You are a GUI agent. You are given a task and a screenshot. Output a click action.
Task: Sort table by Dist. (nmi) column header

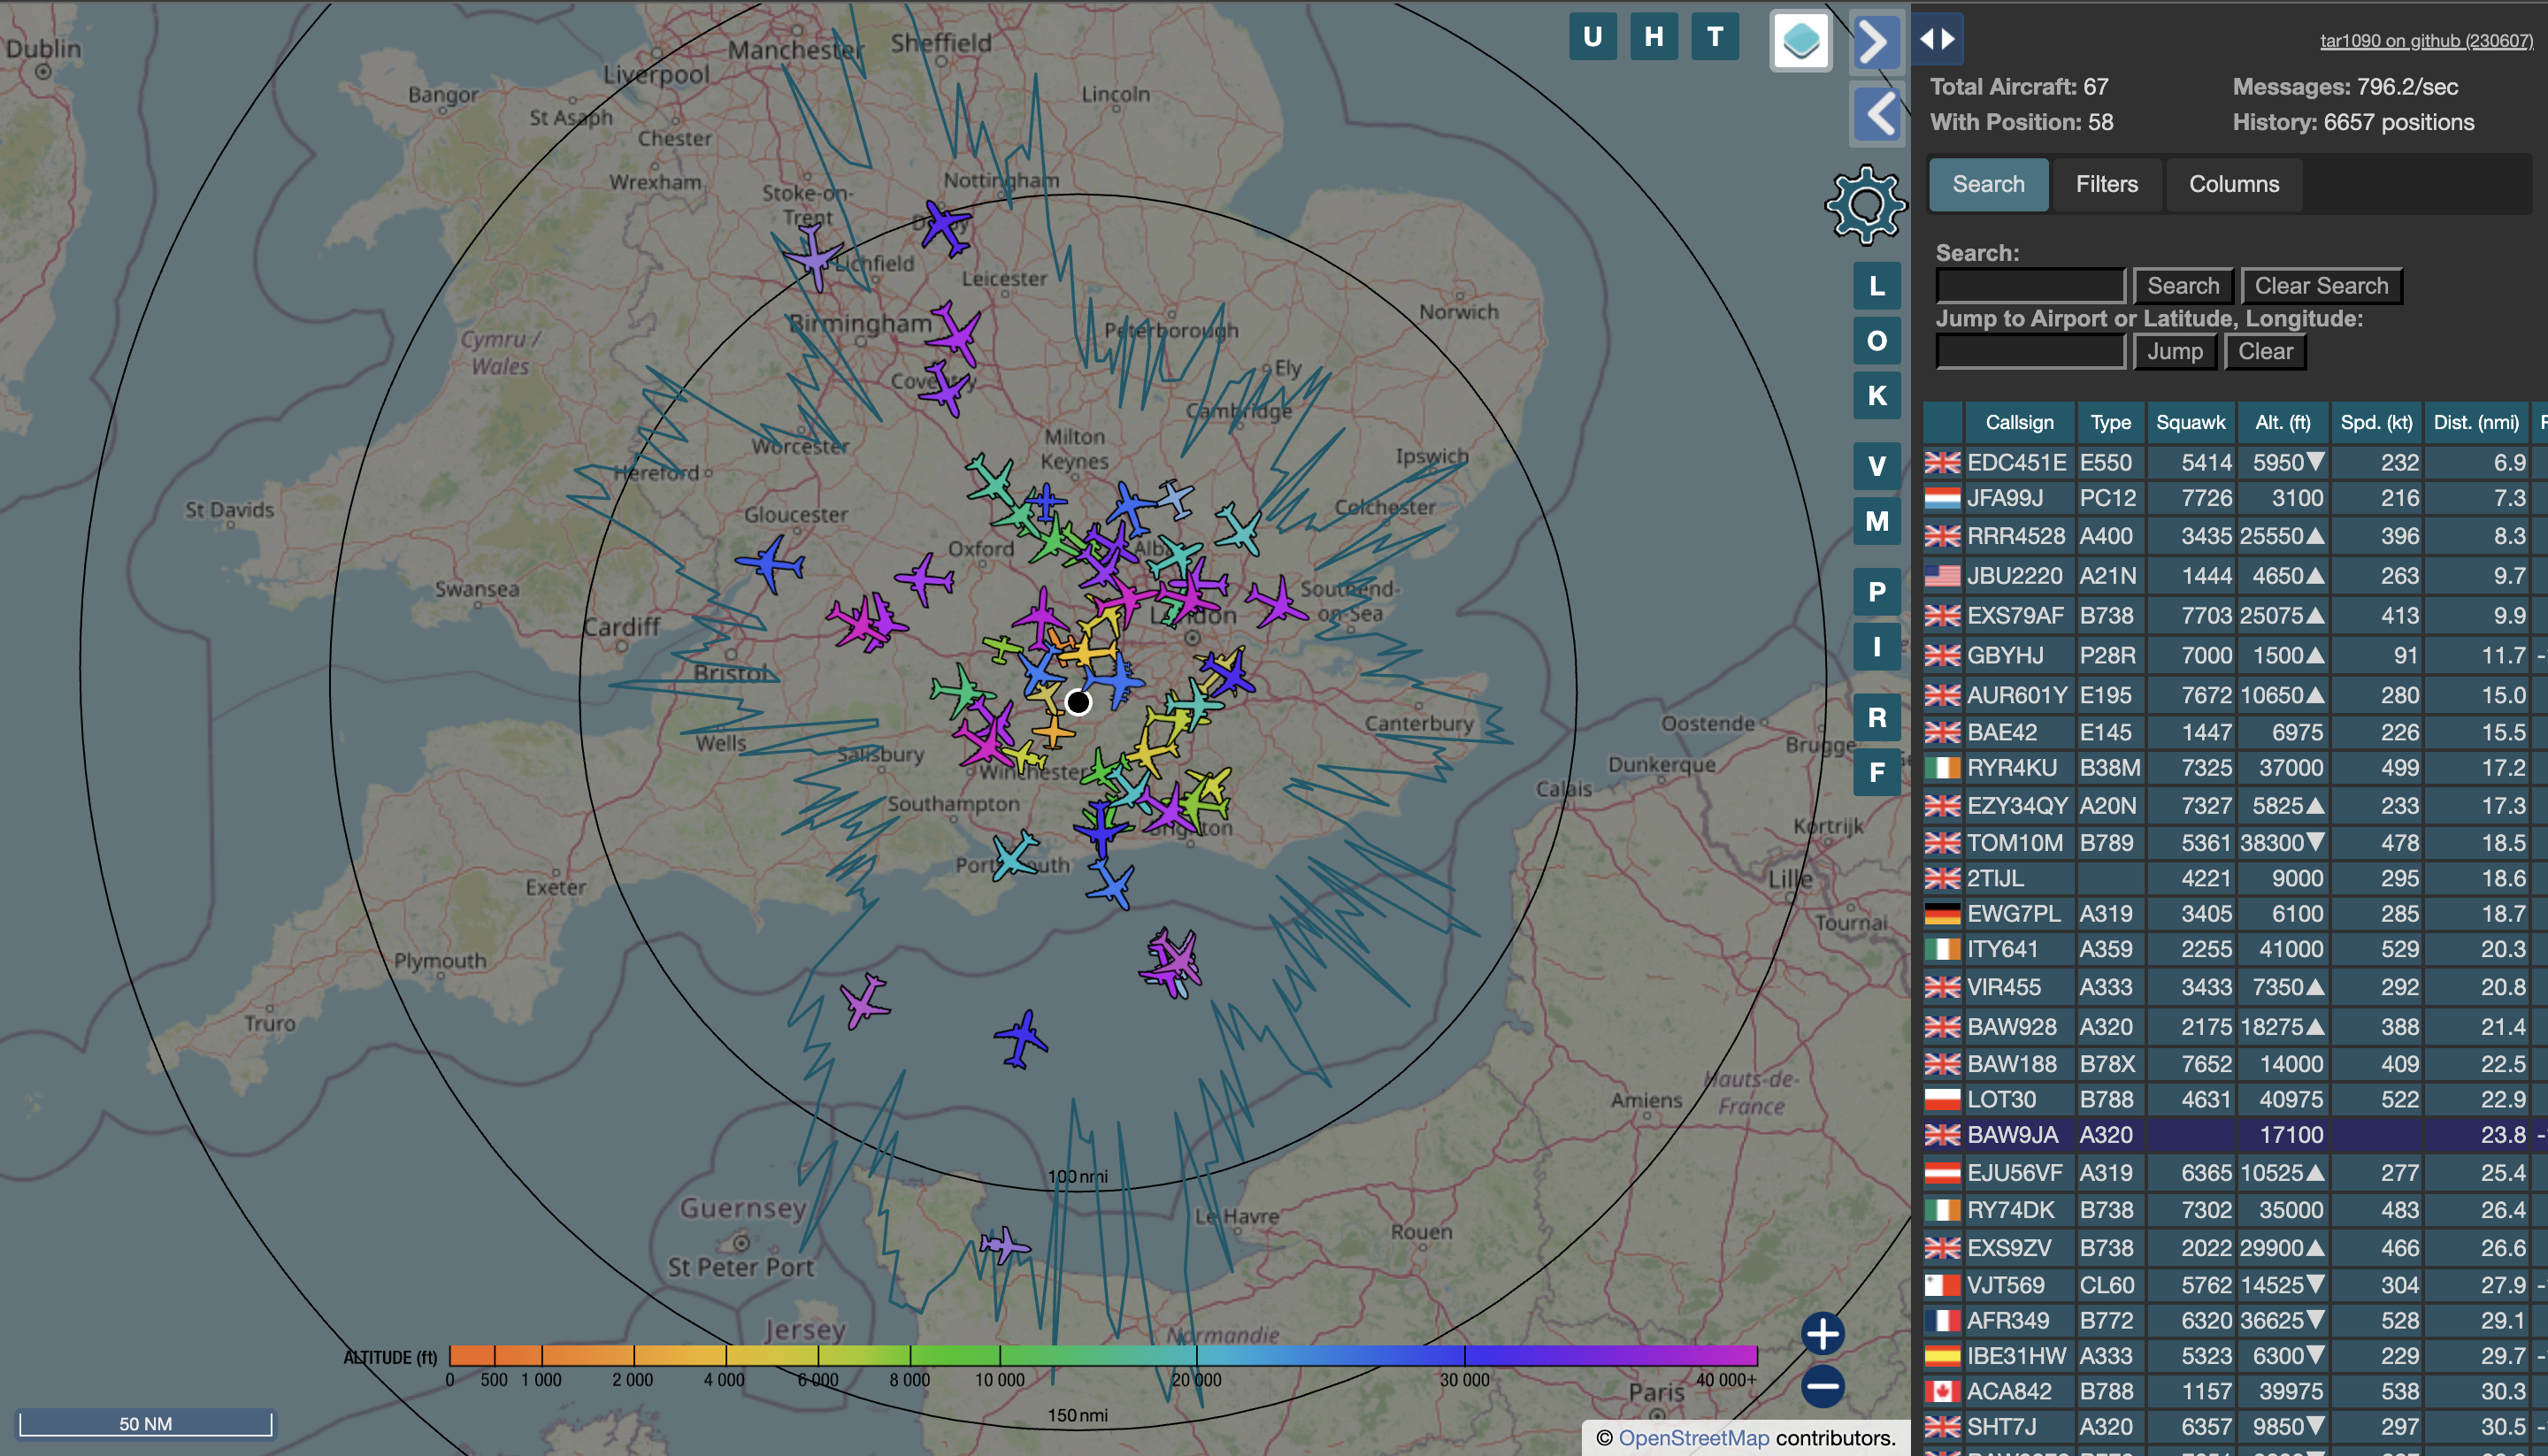(2475, 422)
